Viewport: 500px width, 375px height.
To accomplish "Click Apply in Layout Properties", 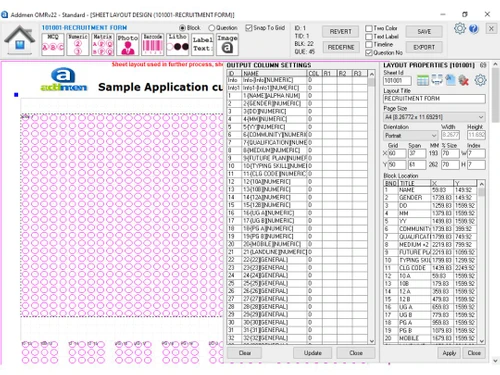I will click(449, 353).
